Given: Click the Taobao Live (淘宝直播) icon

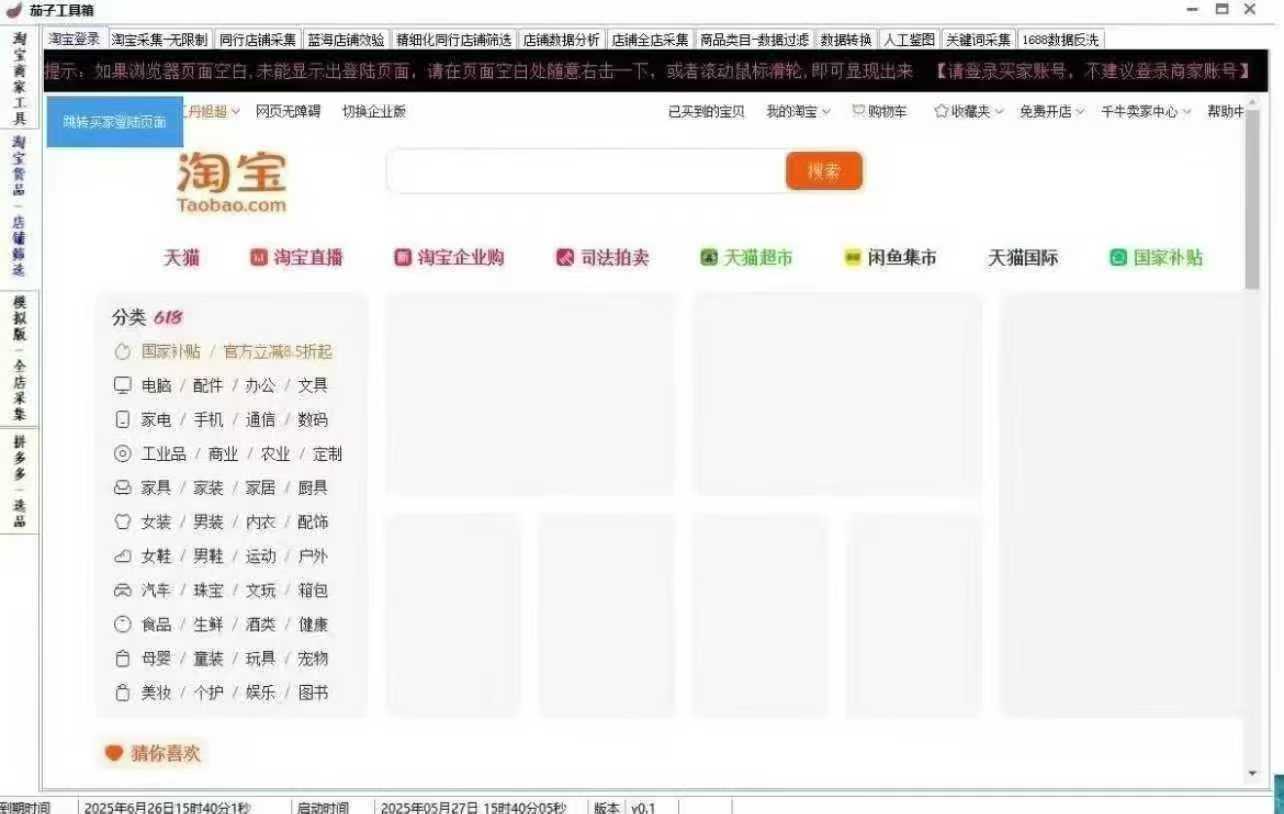Looking at the screenshot, I should coord(258,258).
